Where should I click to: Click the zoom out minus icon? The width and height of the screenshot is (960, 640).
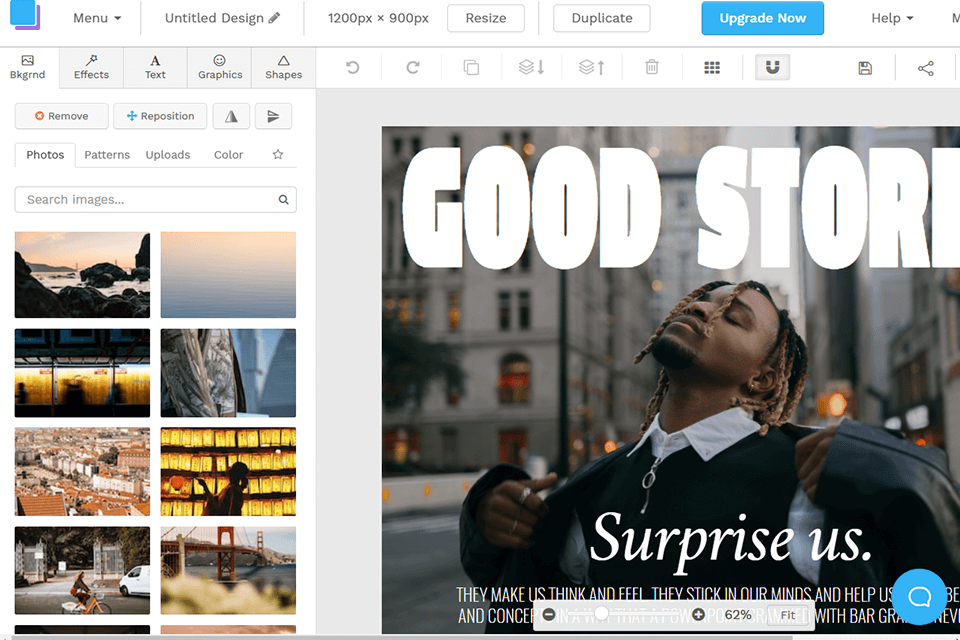[x=549, y=614]
